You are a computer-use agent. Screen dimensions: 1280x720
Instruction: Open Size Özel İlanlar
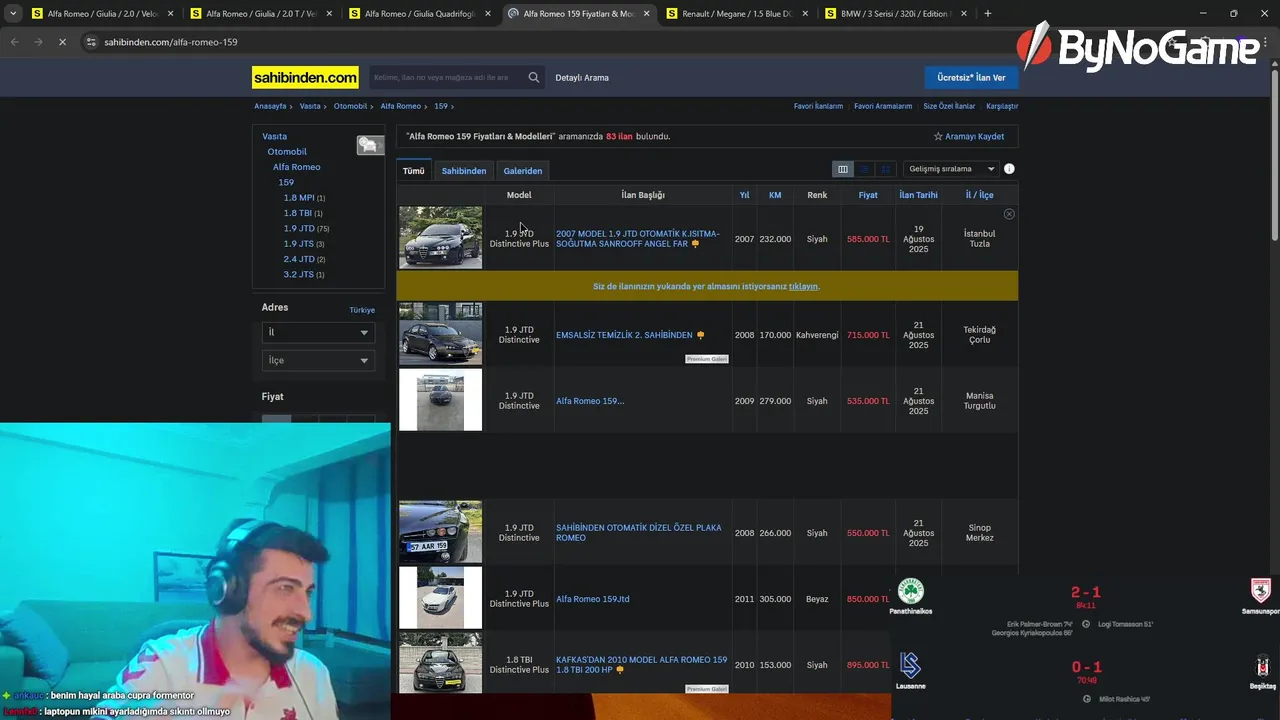point(949,106)
